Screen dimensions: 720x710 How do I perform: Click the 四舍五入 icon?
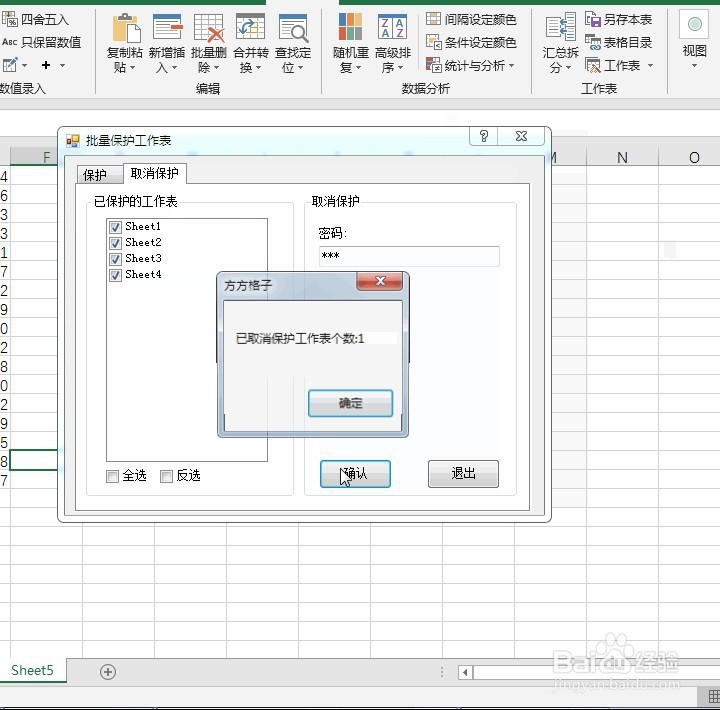tap(10, 19)
